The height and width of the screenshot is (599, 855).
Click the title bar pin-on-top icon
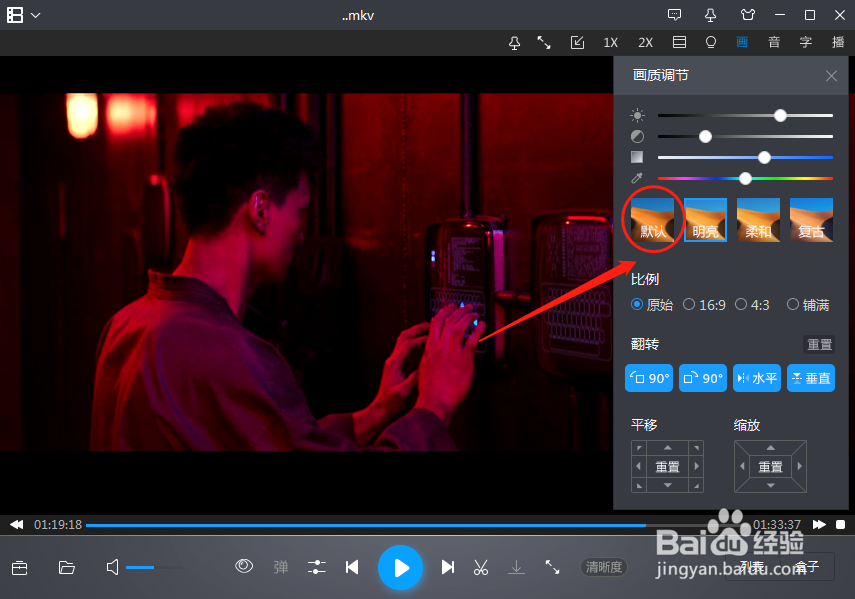(711, 15)
